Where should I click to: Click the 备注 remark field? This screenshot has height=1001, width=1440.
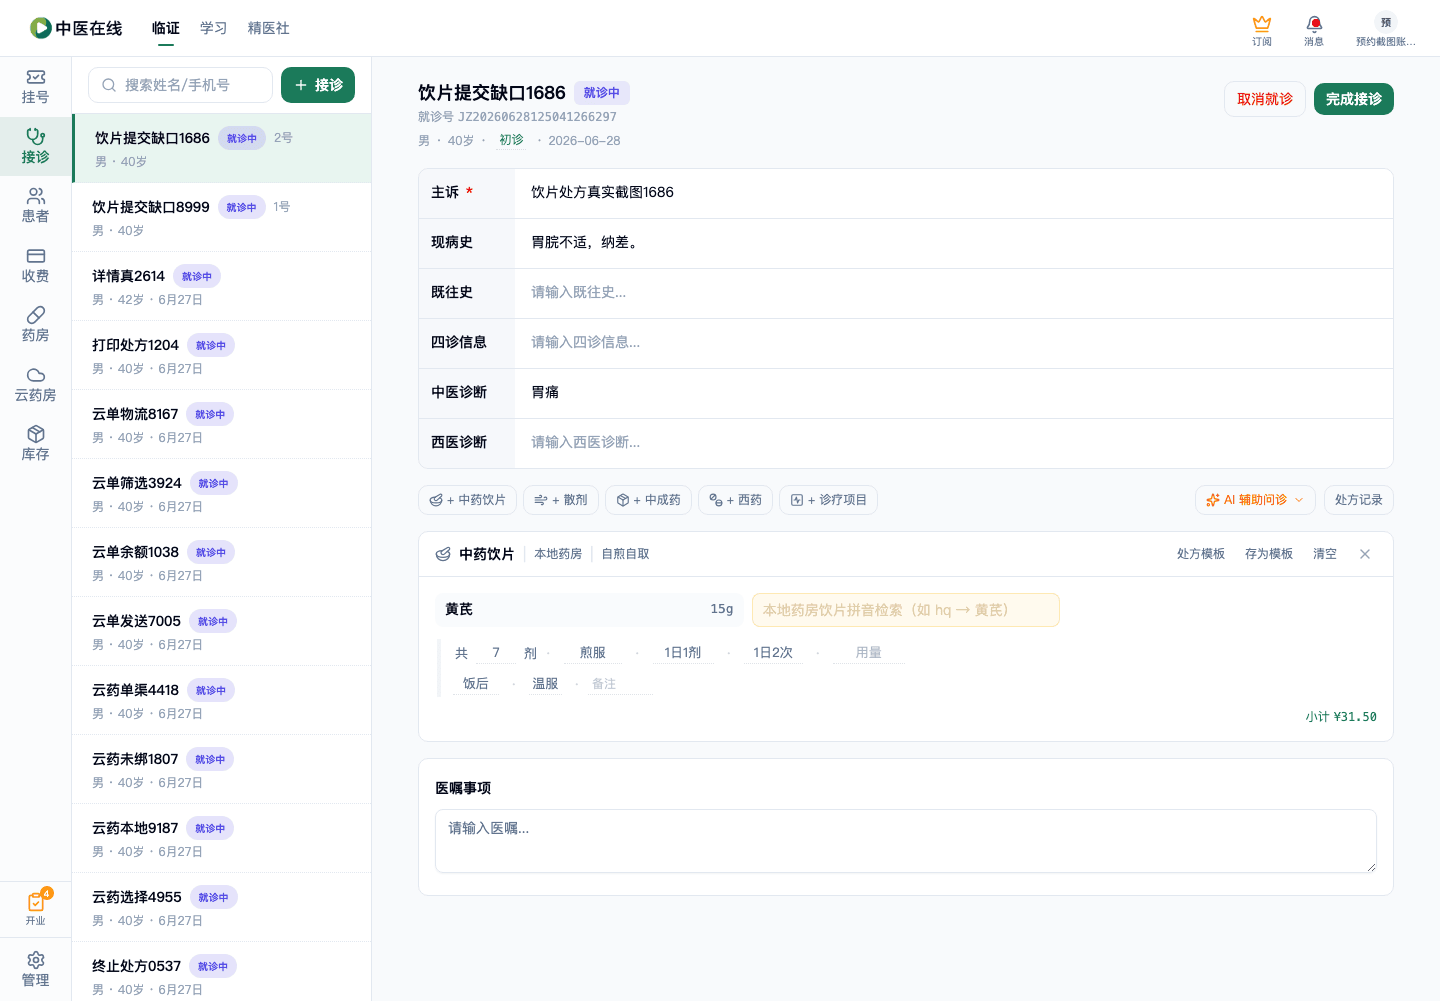pos(621,684)
